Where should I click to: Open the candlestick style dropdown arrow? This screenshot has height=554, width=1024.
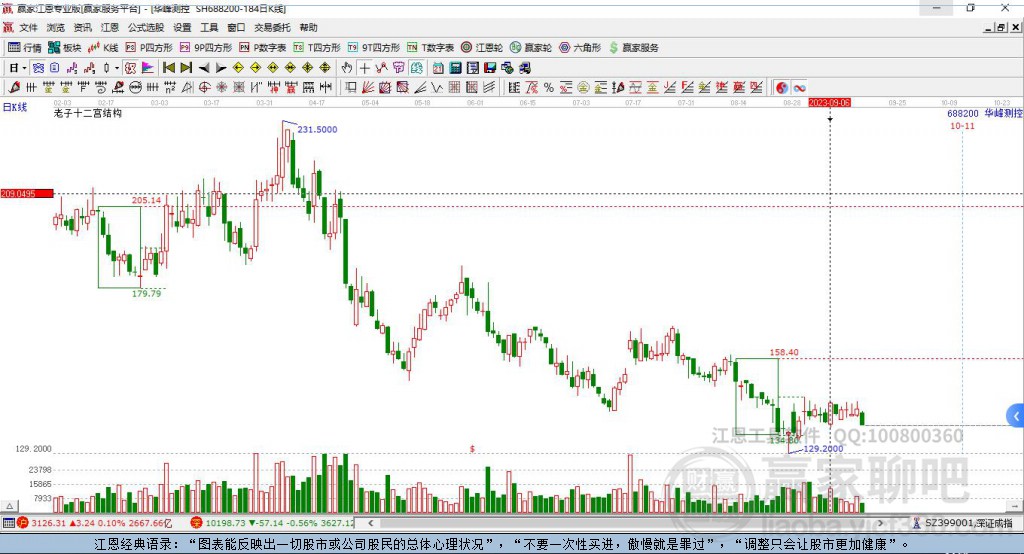click(117, 68)
